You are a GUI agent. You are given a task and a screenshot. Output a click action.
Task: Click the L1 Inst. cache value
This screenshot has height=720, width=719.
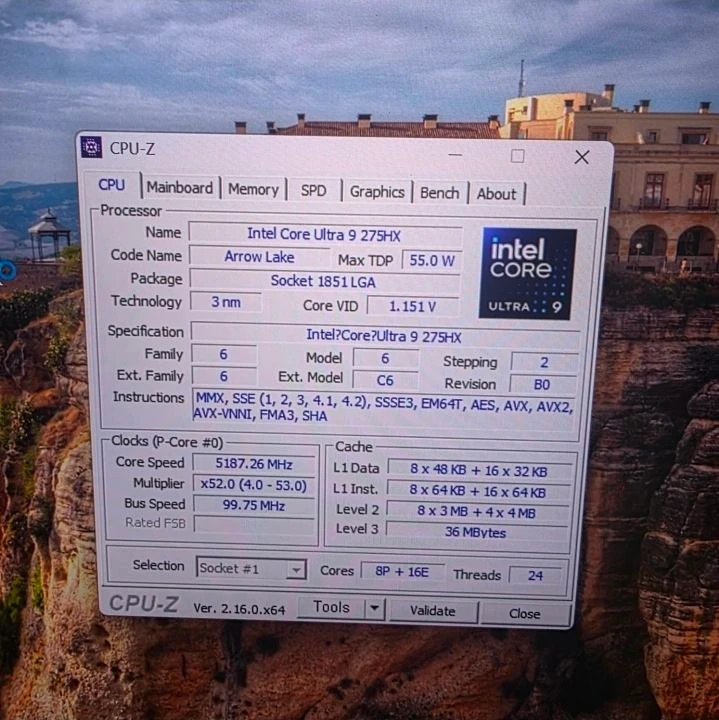(478, 491)
